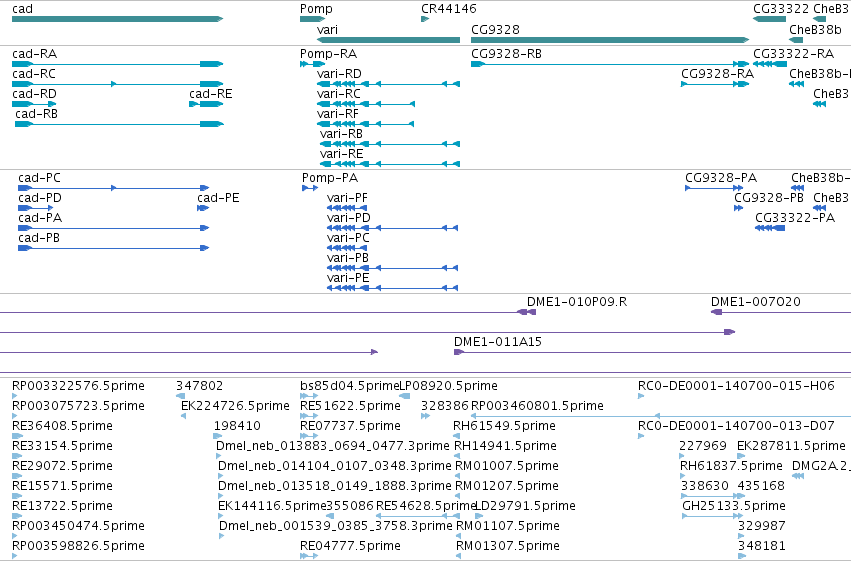The width and height of the screenshot is (851, 561).
Task: Select BAC clone DME1-010P09.R label
Action: tap(577, 302)
